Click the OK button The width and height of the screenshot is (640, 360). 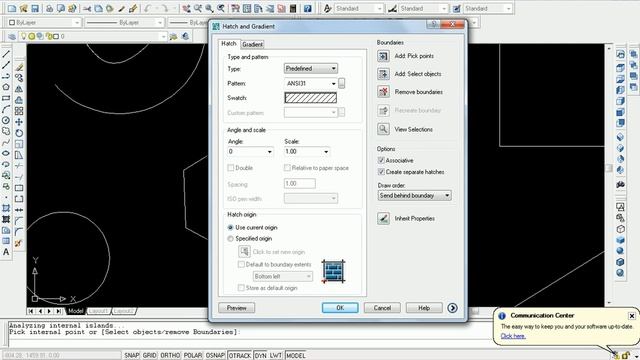pyautogui.click(x=340, y=308)
